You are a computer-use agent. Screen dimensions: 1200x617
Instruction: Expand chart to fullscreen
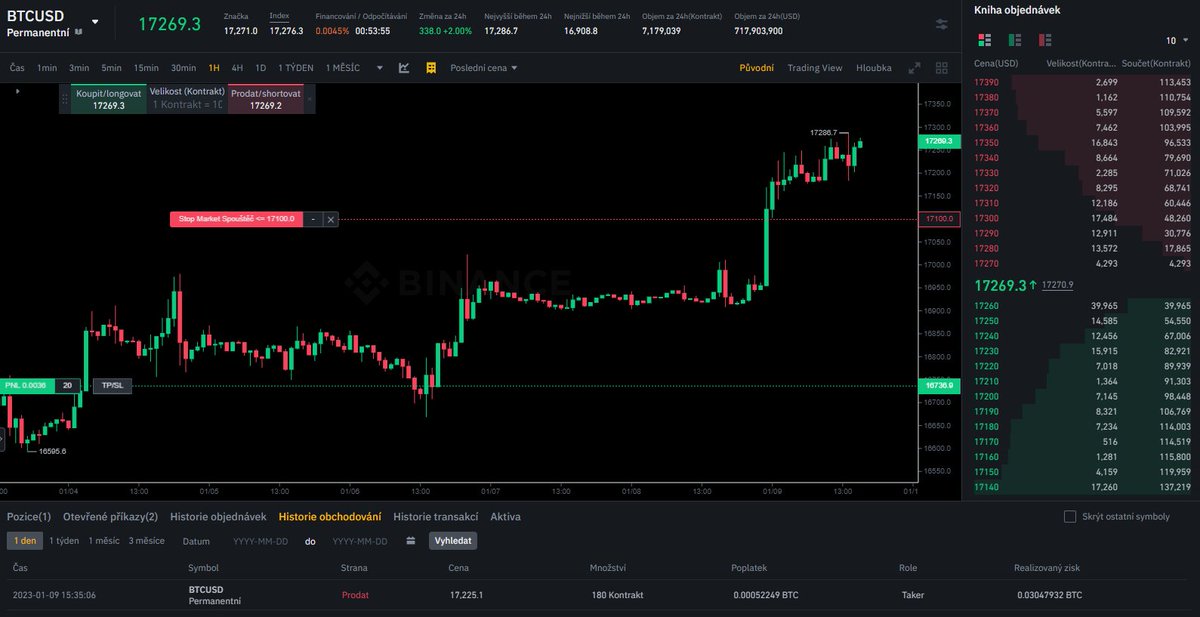tap(914, 68)
